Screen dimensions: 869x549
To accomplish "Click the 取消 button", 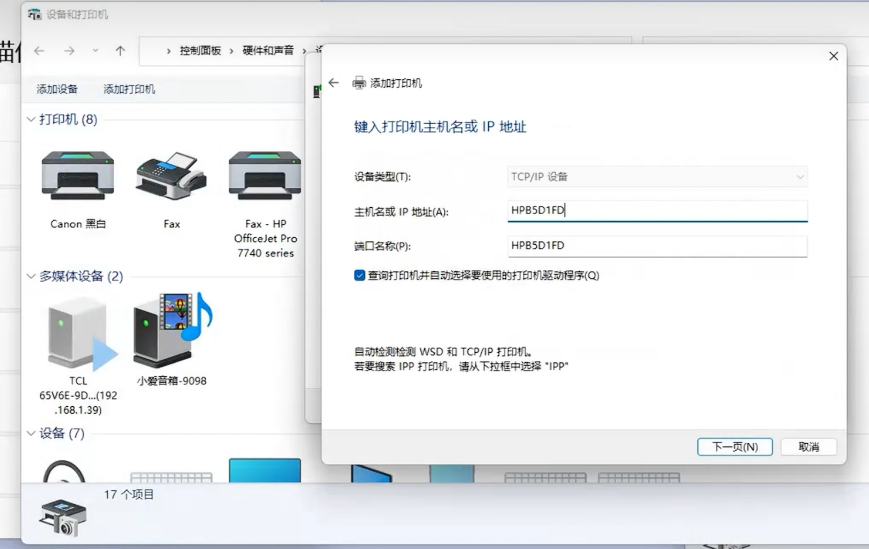I will click(x=809, y=447).
